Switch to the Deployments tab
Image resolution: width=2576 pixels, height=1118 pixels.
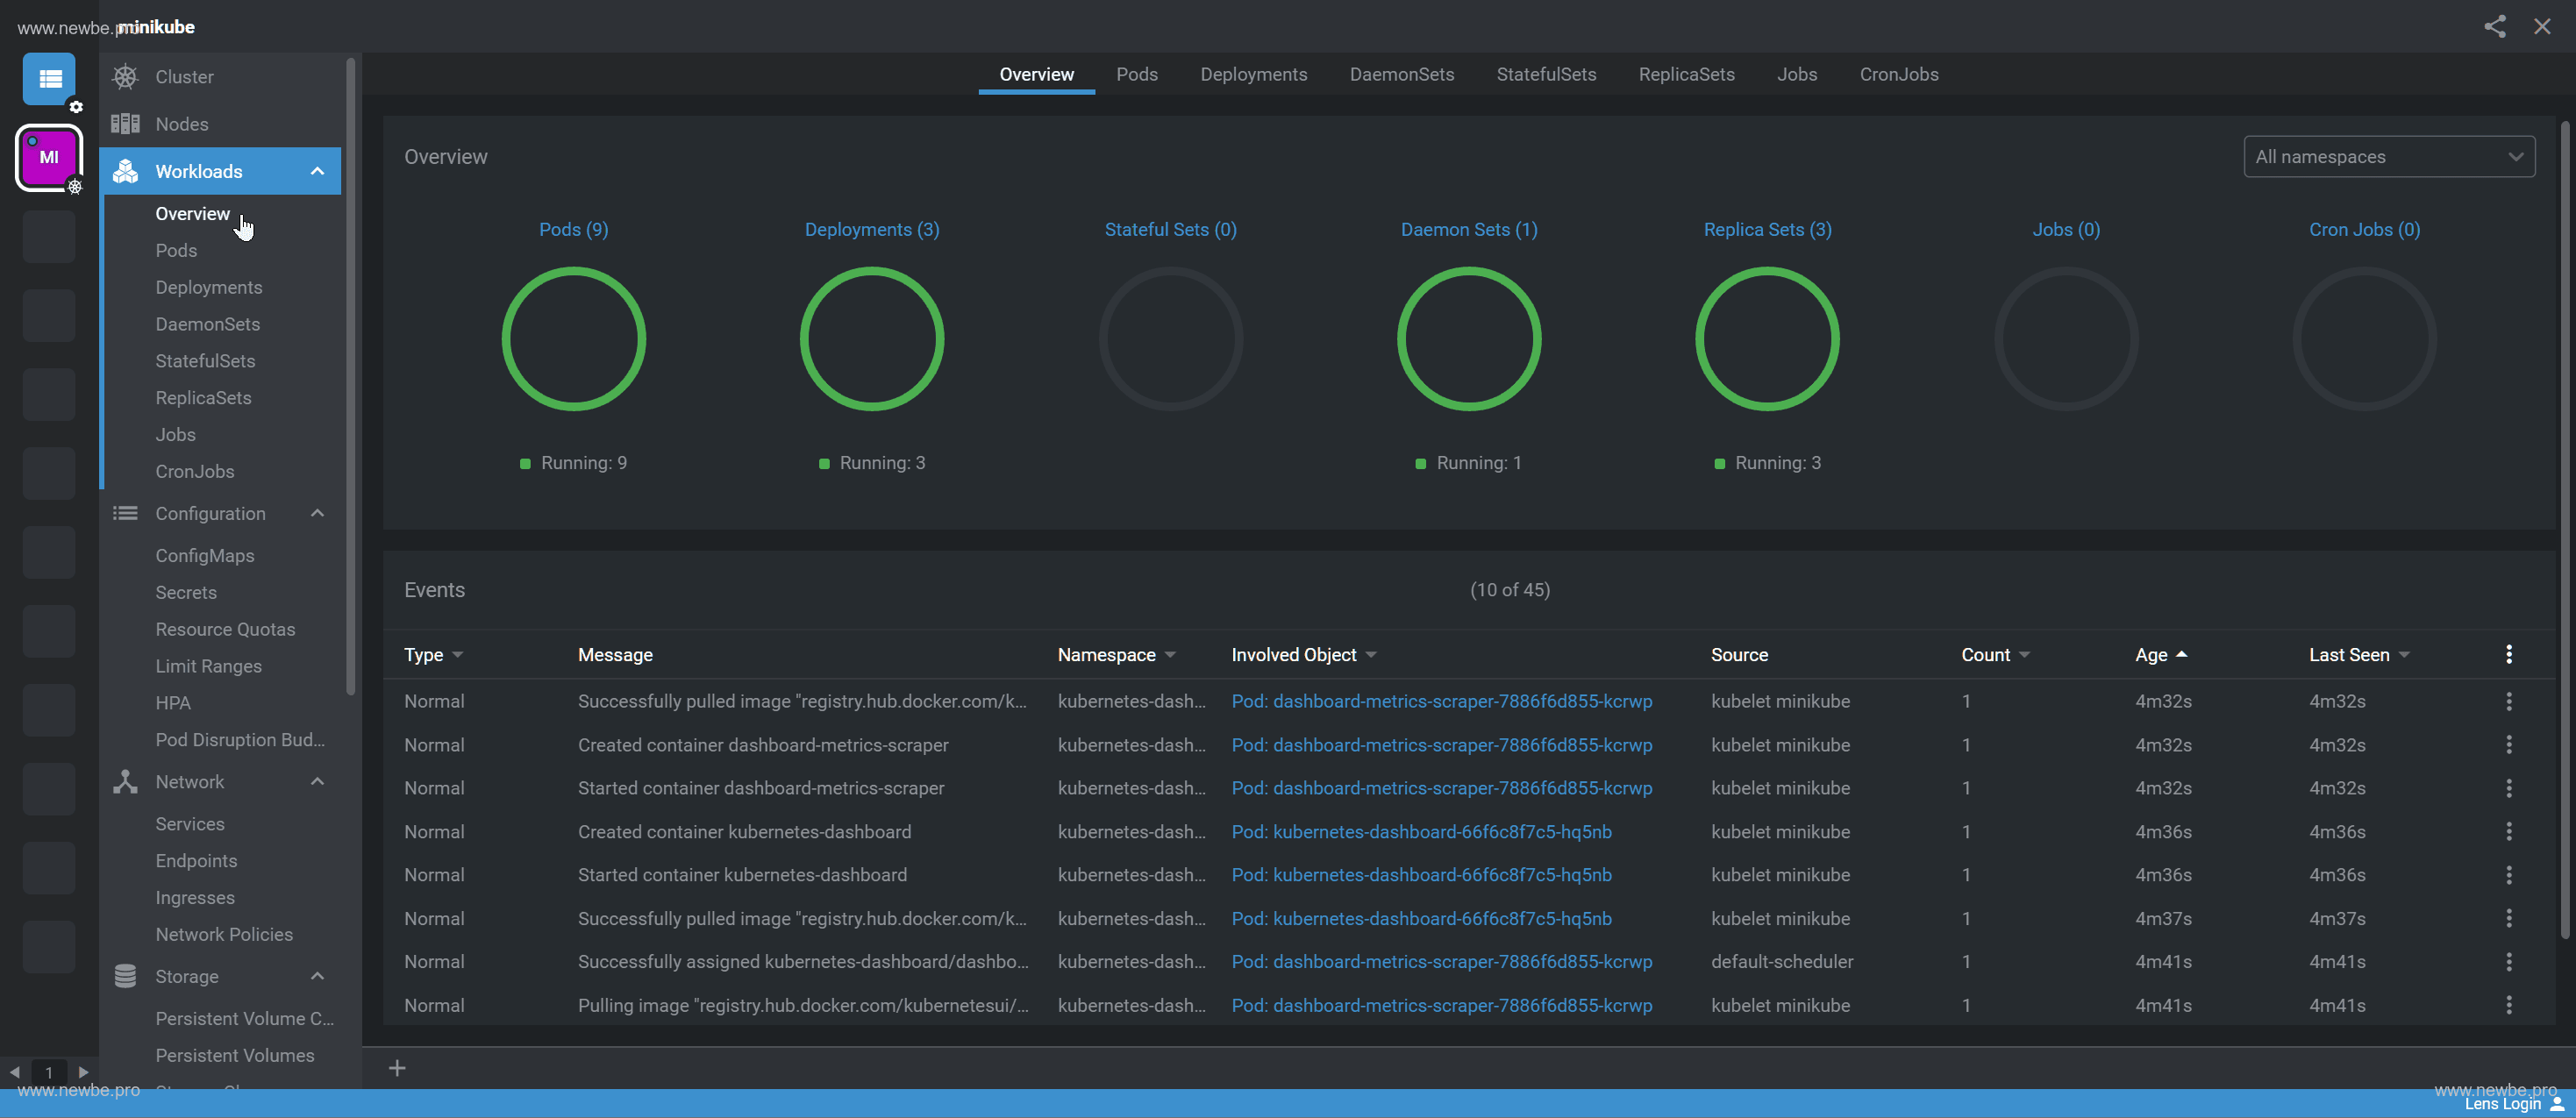pos(1253,74)
